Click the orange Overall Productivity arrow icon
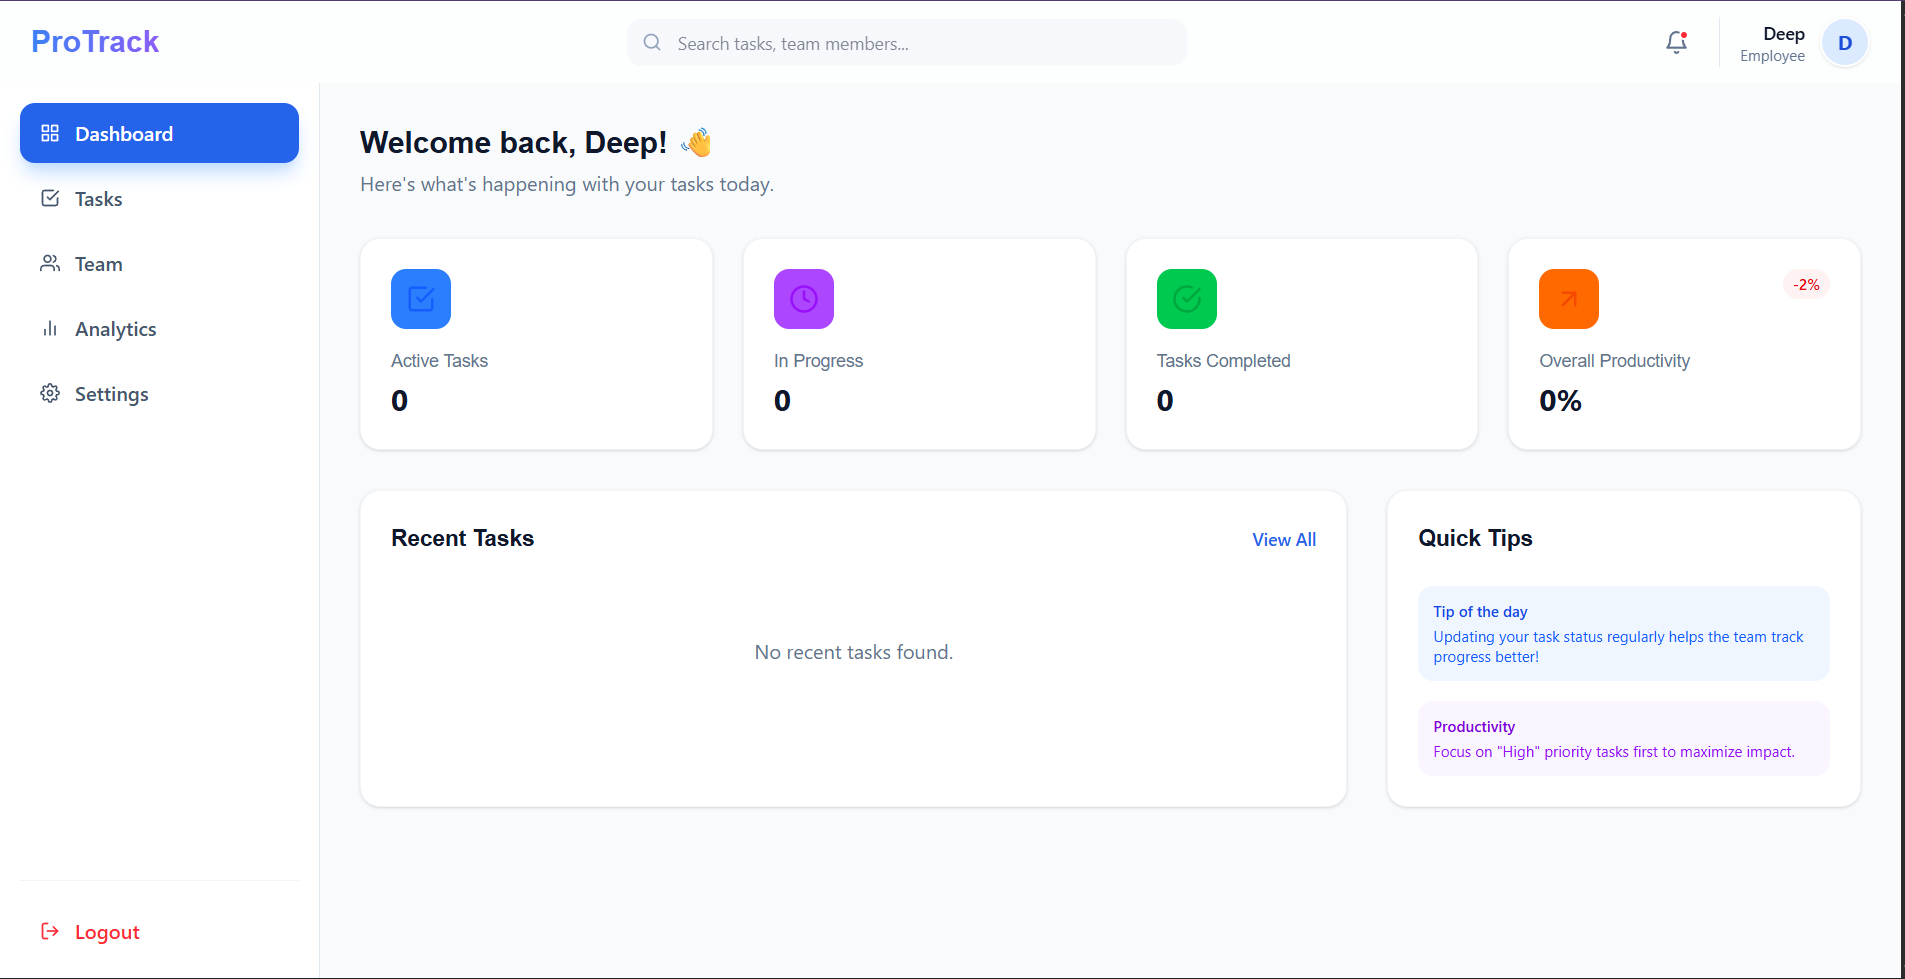Viewport: 1905px width, 979px height. (x=1568, y=299)
